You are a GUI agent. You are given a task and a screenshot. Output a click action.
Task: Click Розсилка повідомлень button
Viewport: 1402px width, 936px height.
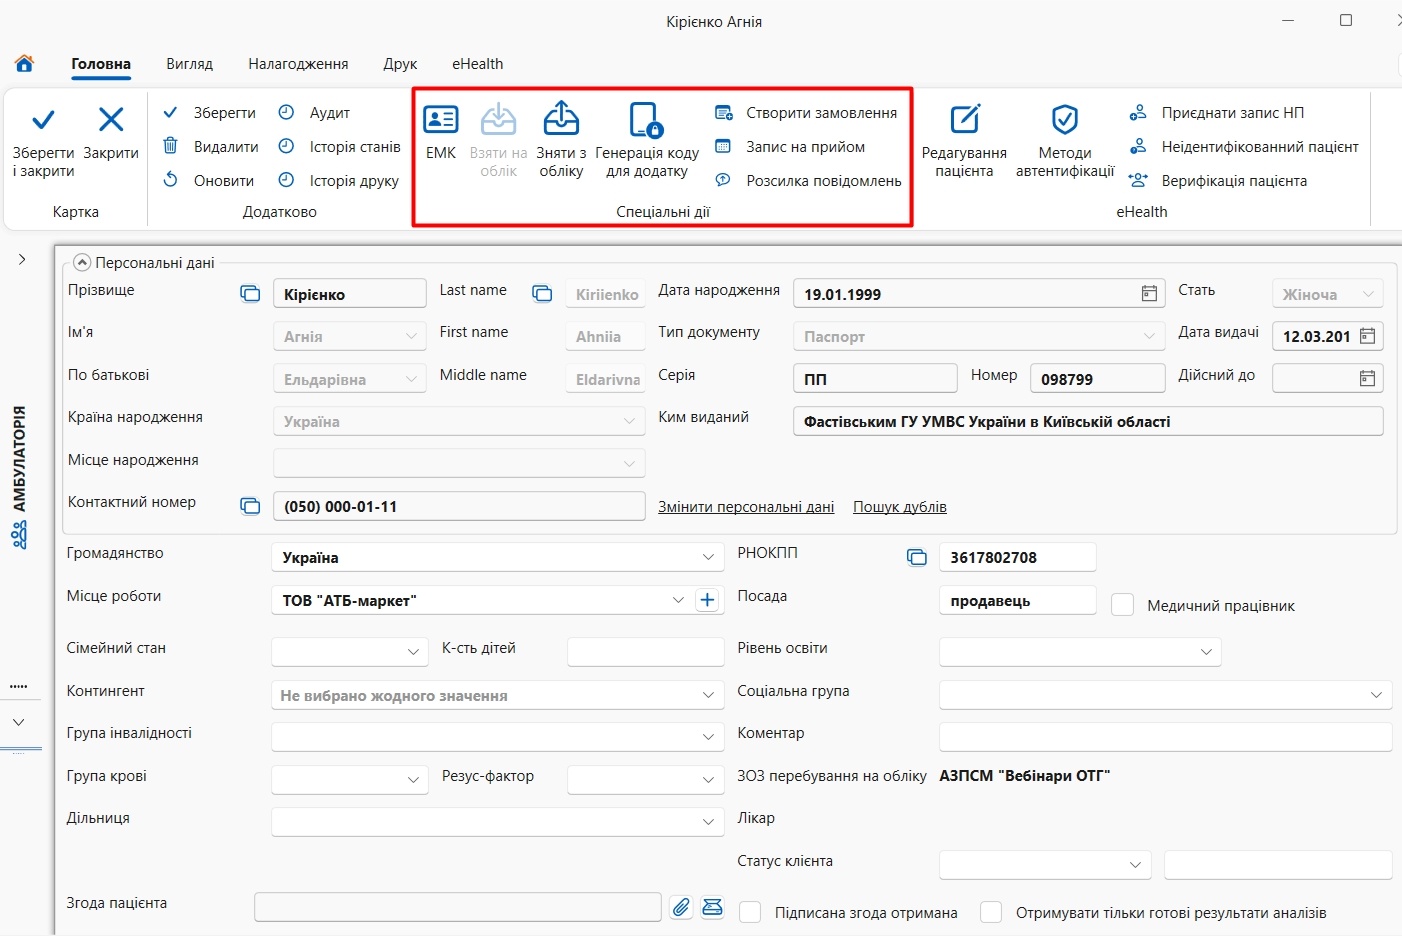click(x=809, y=181)
